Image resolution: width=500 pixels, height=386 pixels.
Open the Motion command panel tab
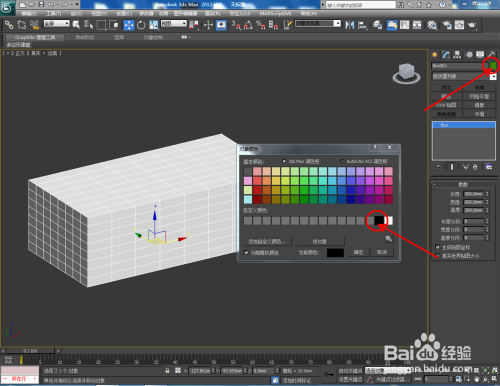(469, 55)
